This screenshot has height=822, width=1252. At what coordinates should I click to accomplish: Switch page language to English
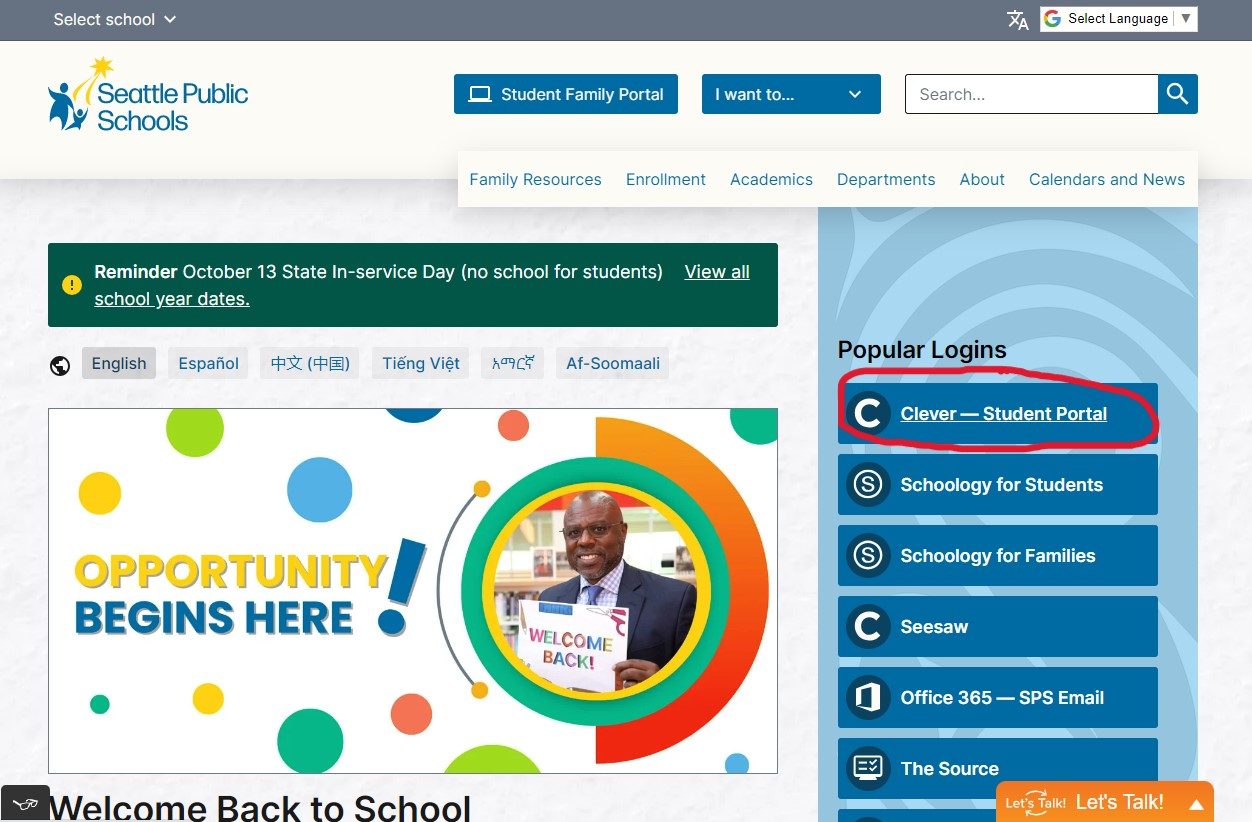pos(119,363)
